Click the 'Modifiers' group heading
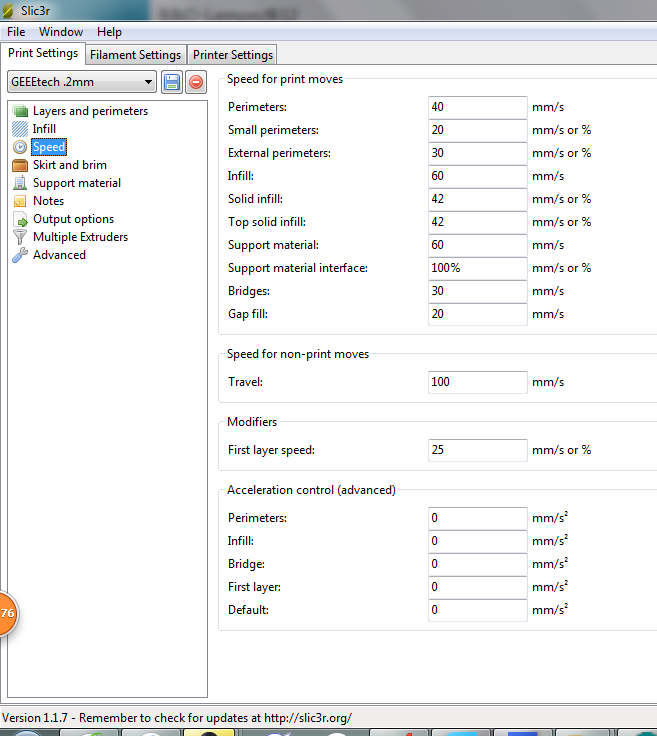Image resolution: width=657 pixels, height=736 pixels. tap(252, 422)
